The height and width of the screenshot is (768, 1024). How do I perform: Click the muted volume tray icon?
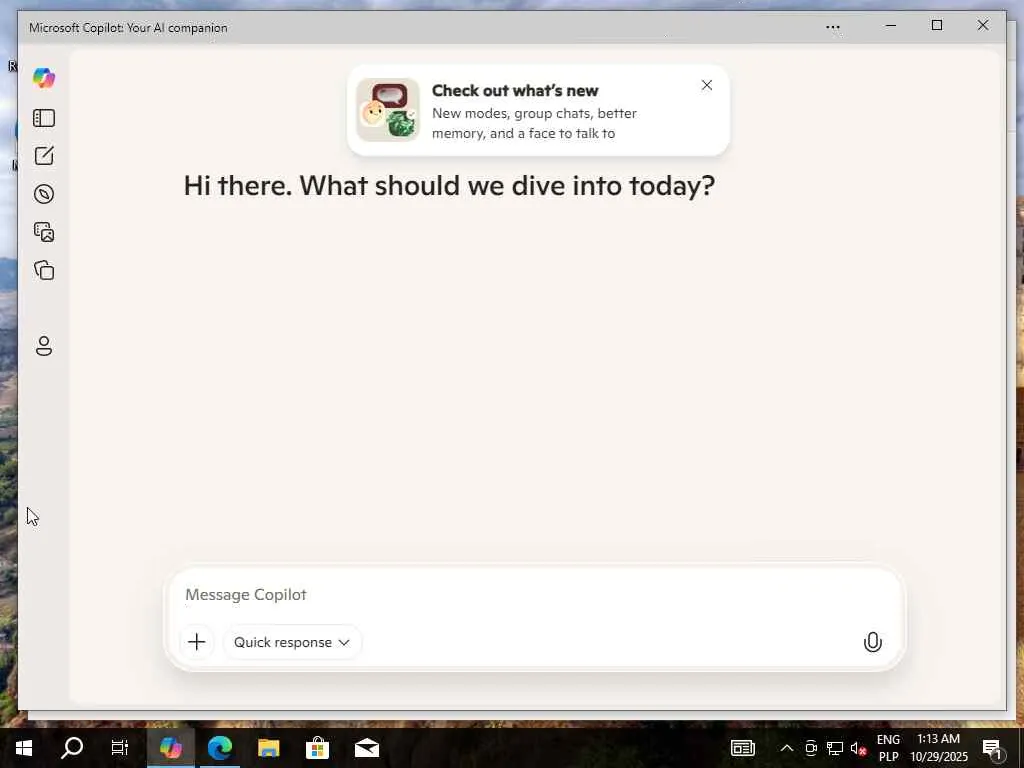point(858,748)
